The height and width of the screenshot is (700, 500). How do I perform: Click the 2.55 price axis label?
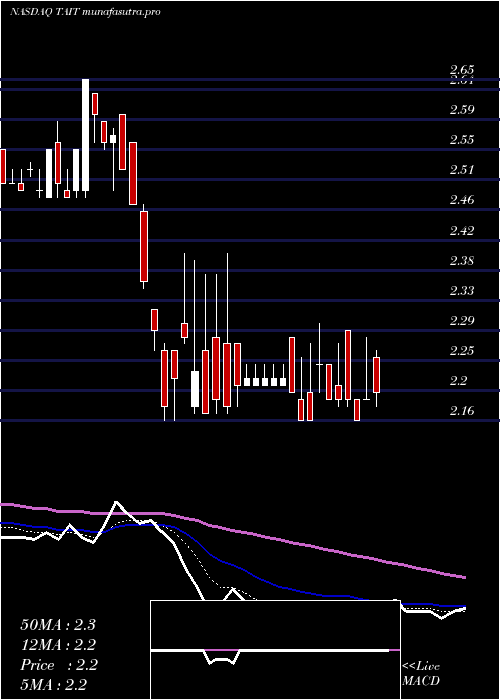(x=462, y=140)
